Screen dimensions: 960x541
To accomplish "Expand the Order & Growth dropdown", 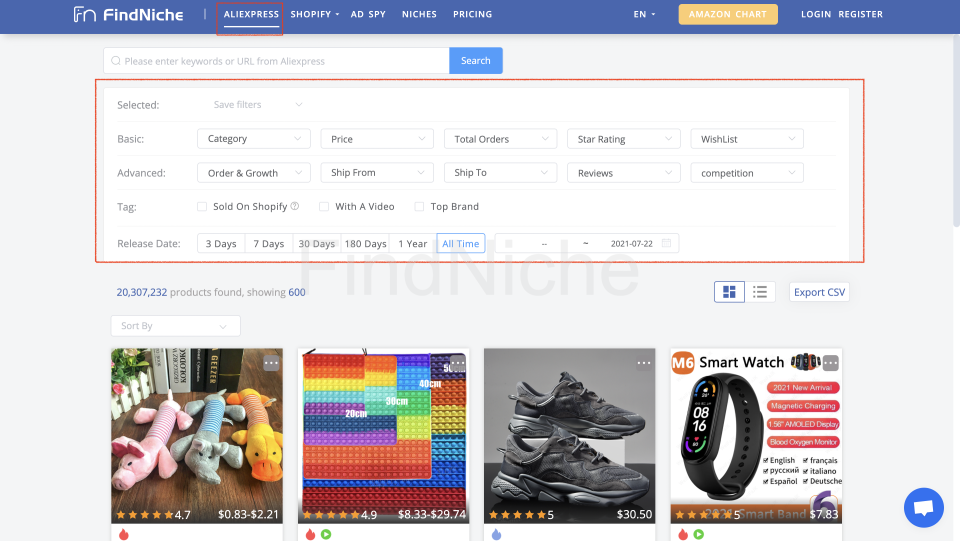I will tap(254, 173).
